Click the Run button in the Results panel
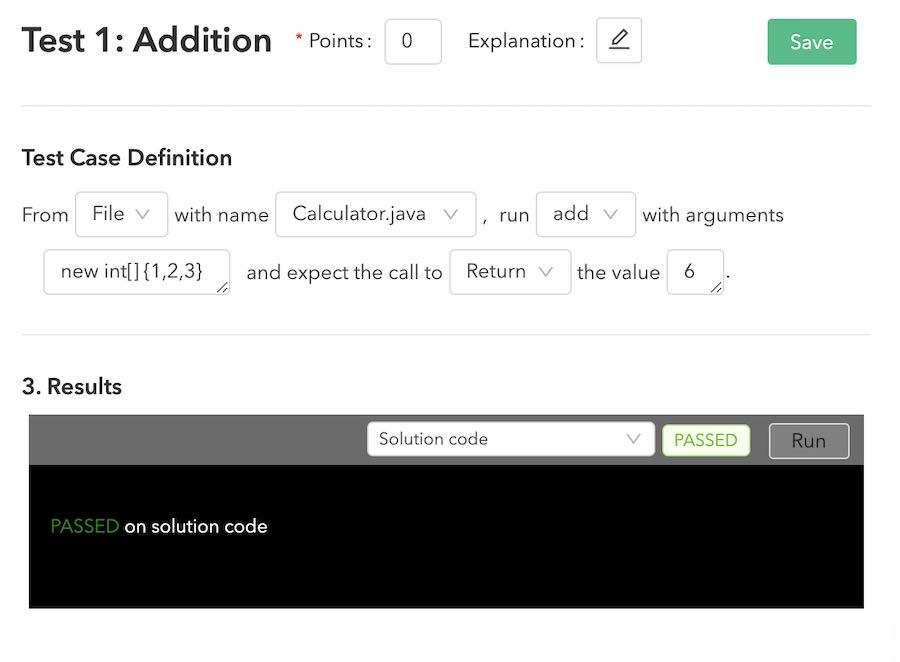 click(x=808, y=439)
